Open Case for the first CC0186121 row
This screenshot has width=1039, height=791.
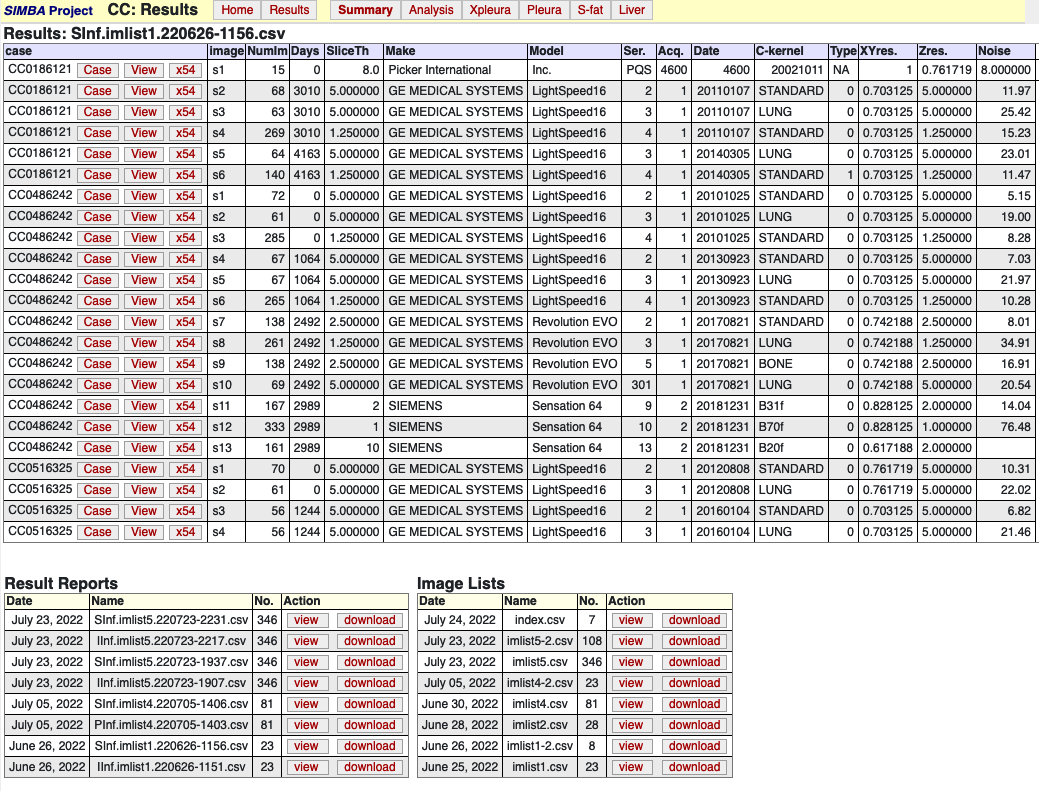click(97, 70)
